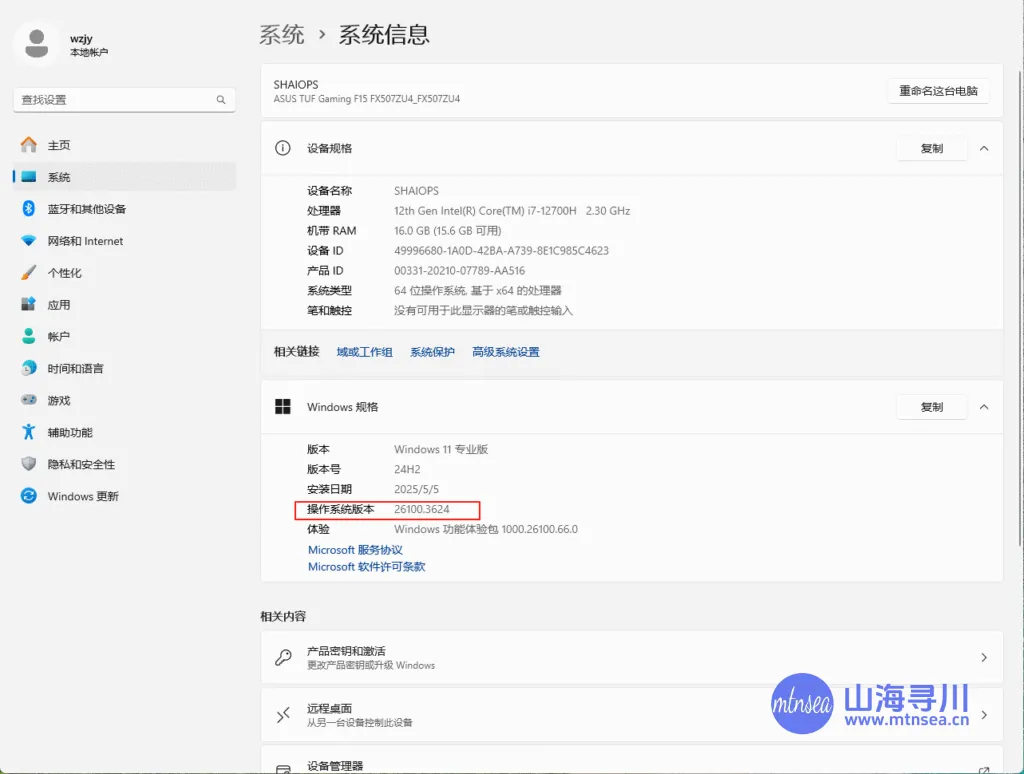Click the System (系统) monitor icon
The height and width of the screenshot is (774, 1024).
click(28, 177)
